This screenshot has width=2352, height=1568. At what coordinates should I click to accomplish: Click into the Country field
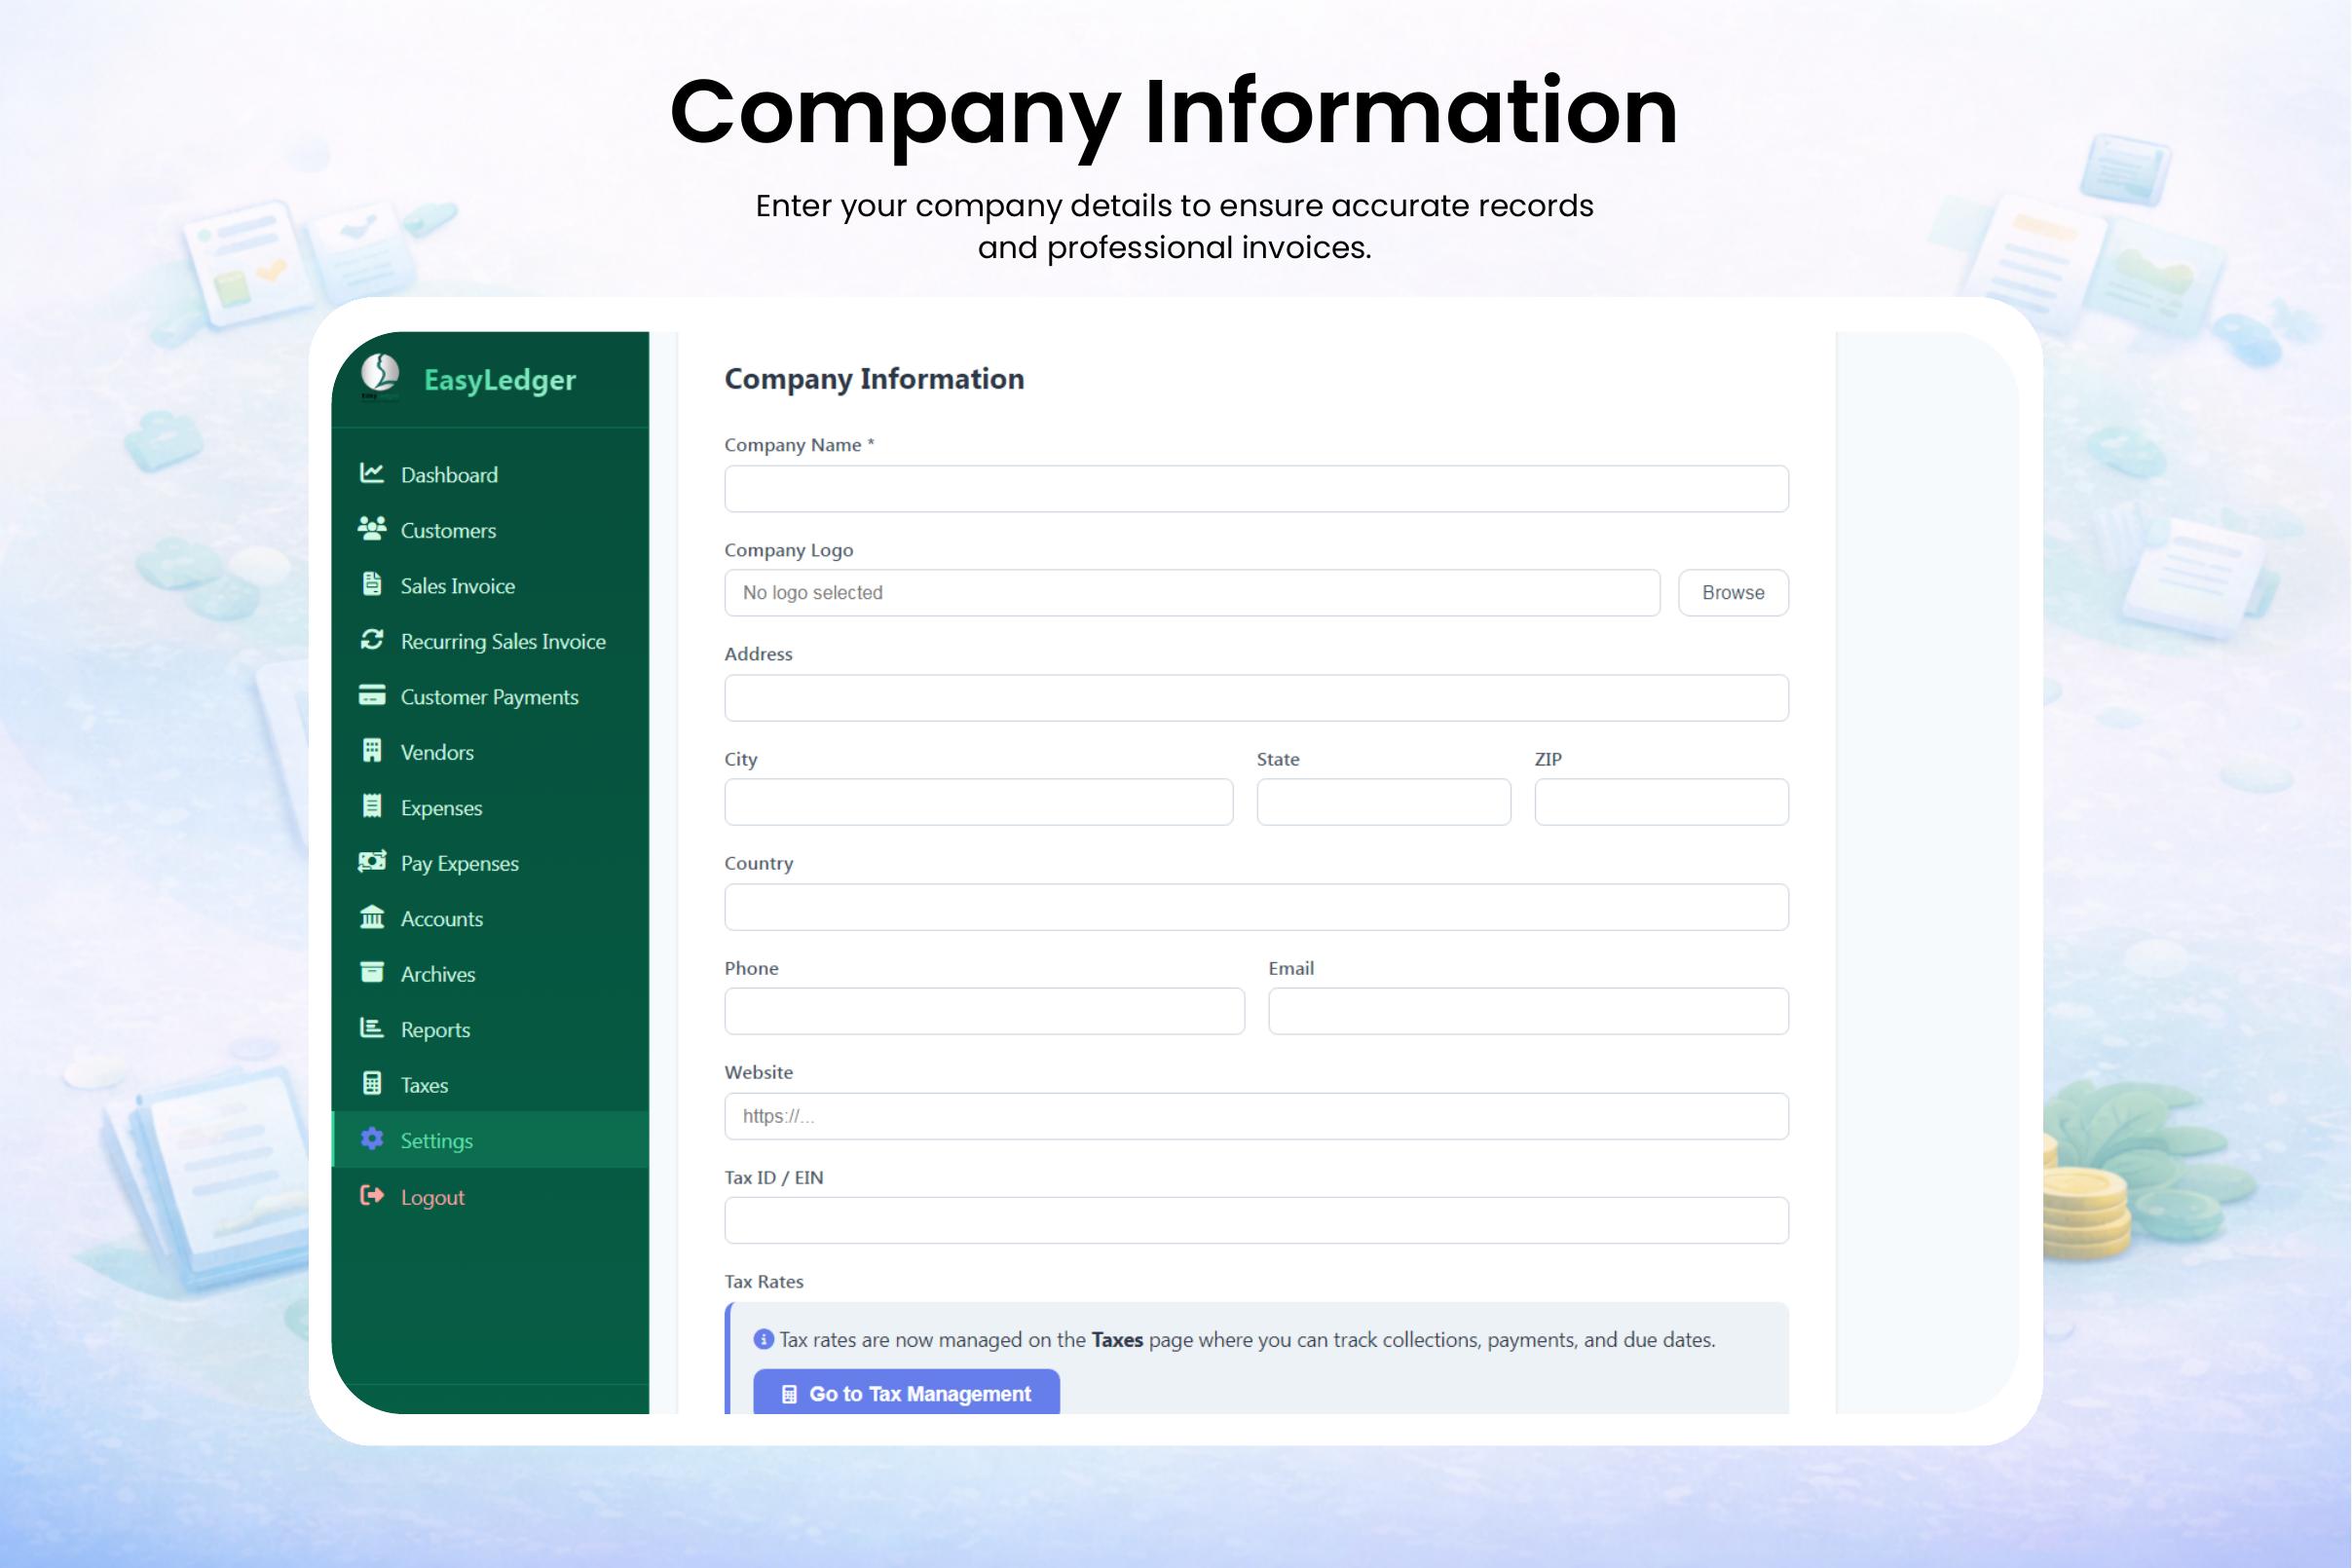tap(1256, 907)
